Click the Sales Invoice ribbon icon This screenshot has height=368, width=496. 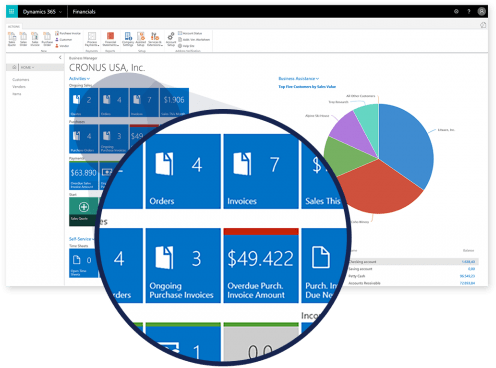coord(35,39)
